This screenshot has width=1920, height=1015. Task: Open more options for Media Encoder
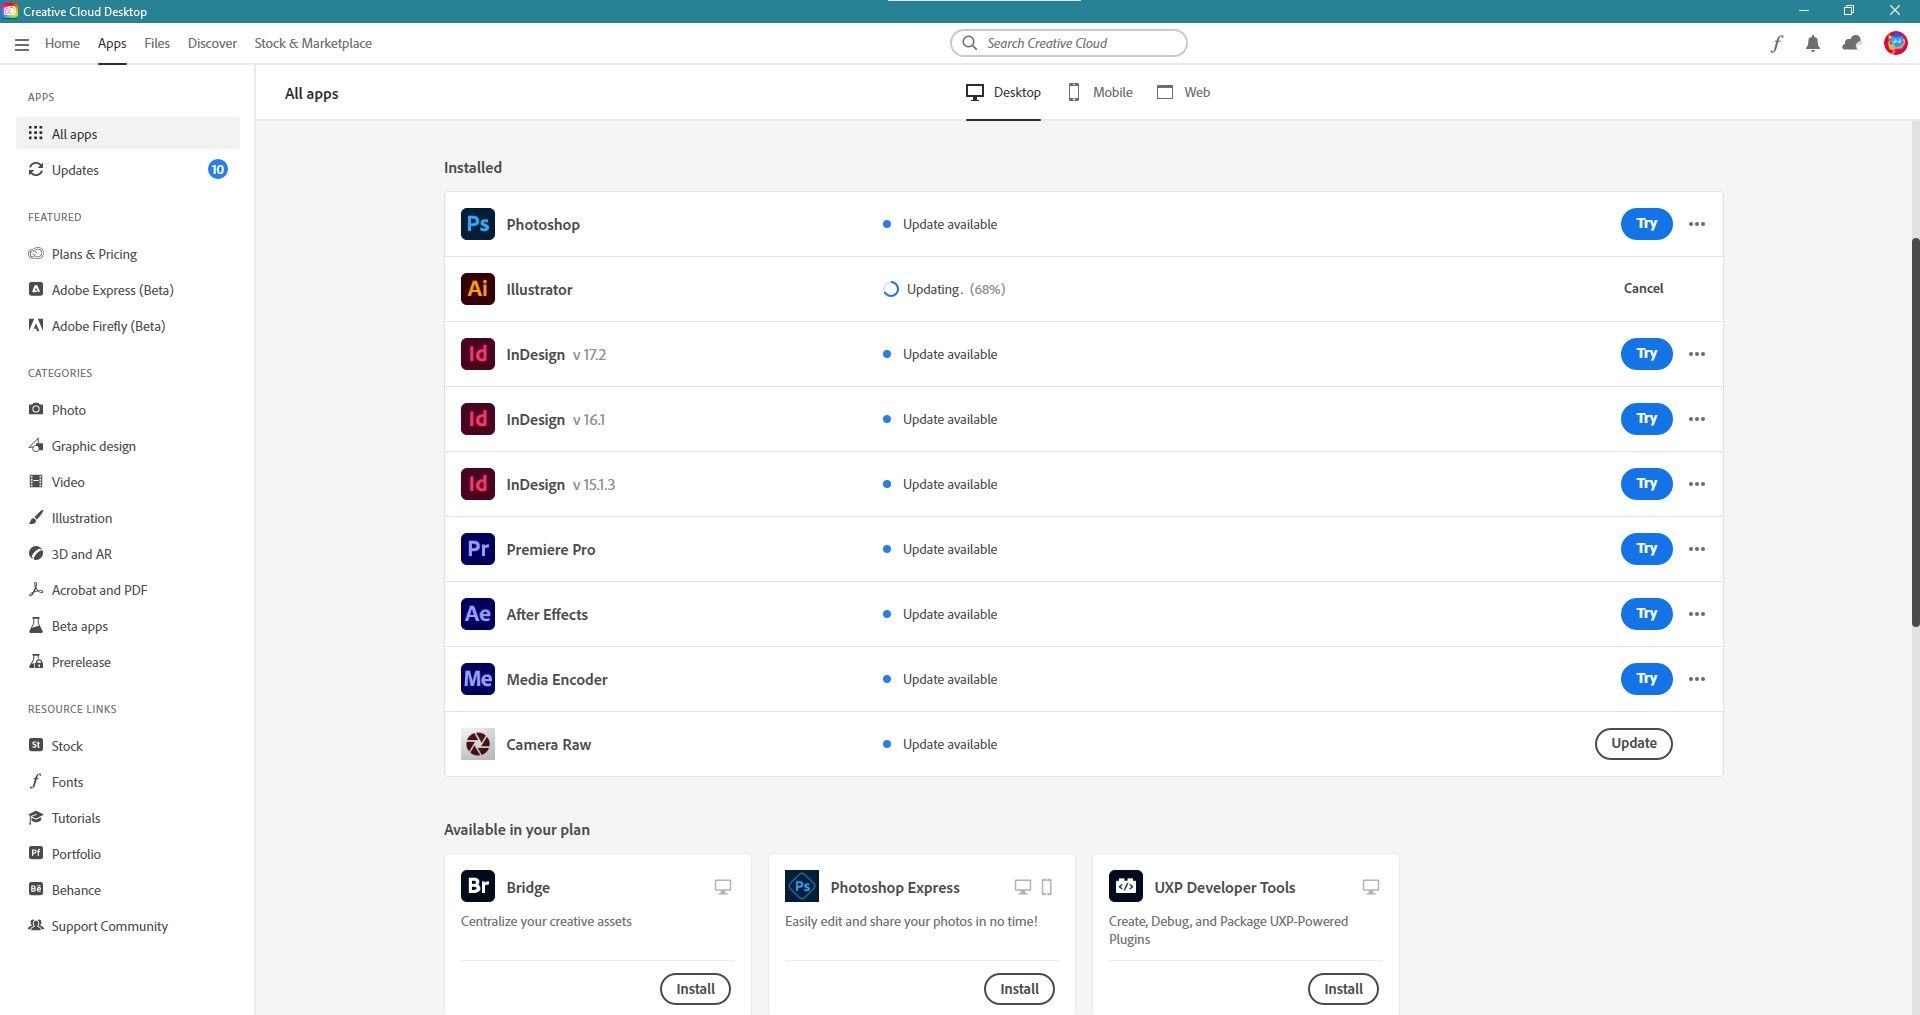(1697, 679)
